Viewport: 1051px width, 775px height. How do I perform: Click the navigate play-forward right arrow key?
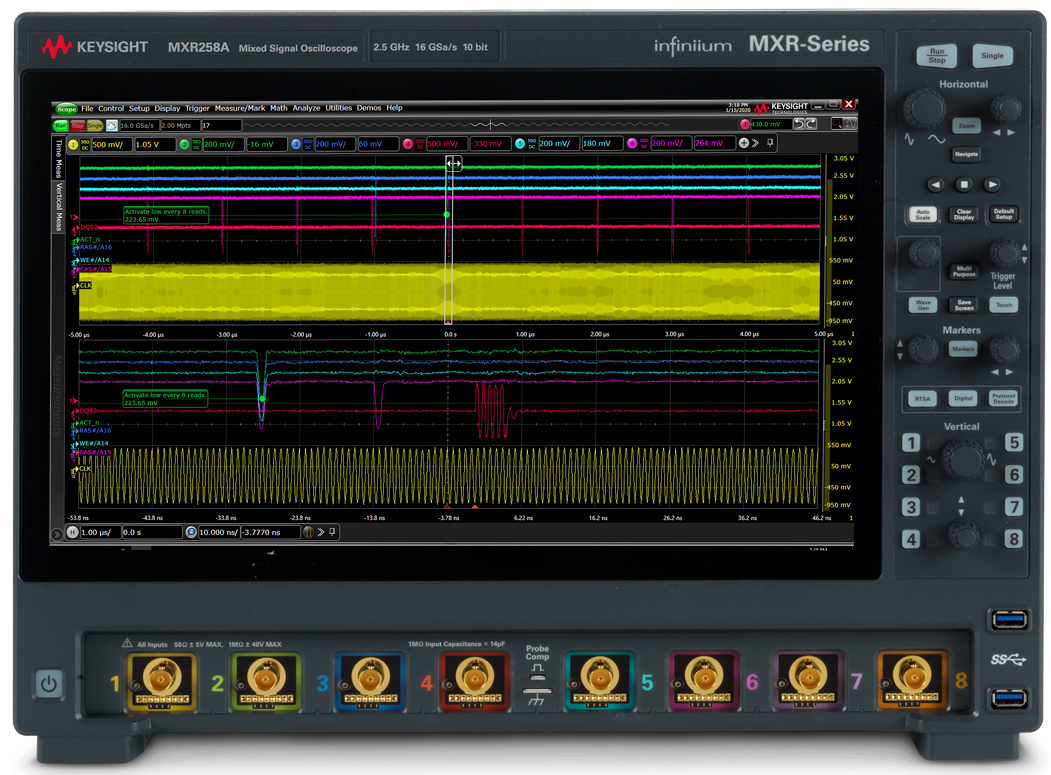[x=992, y=185]
